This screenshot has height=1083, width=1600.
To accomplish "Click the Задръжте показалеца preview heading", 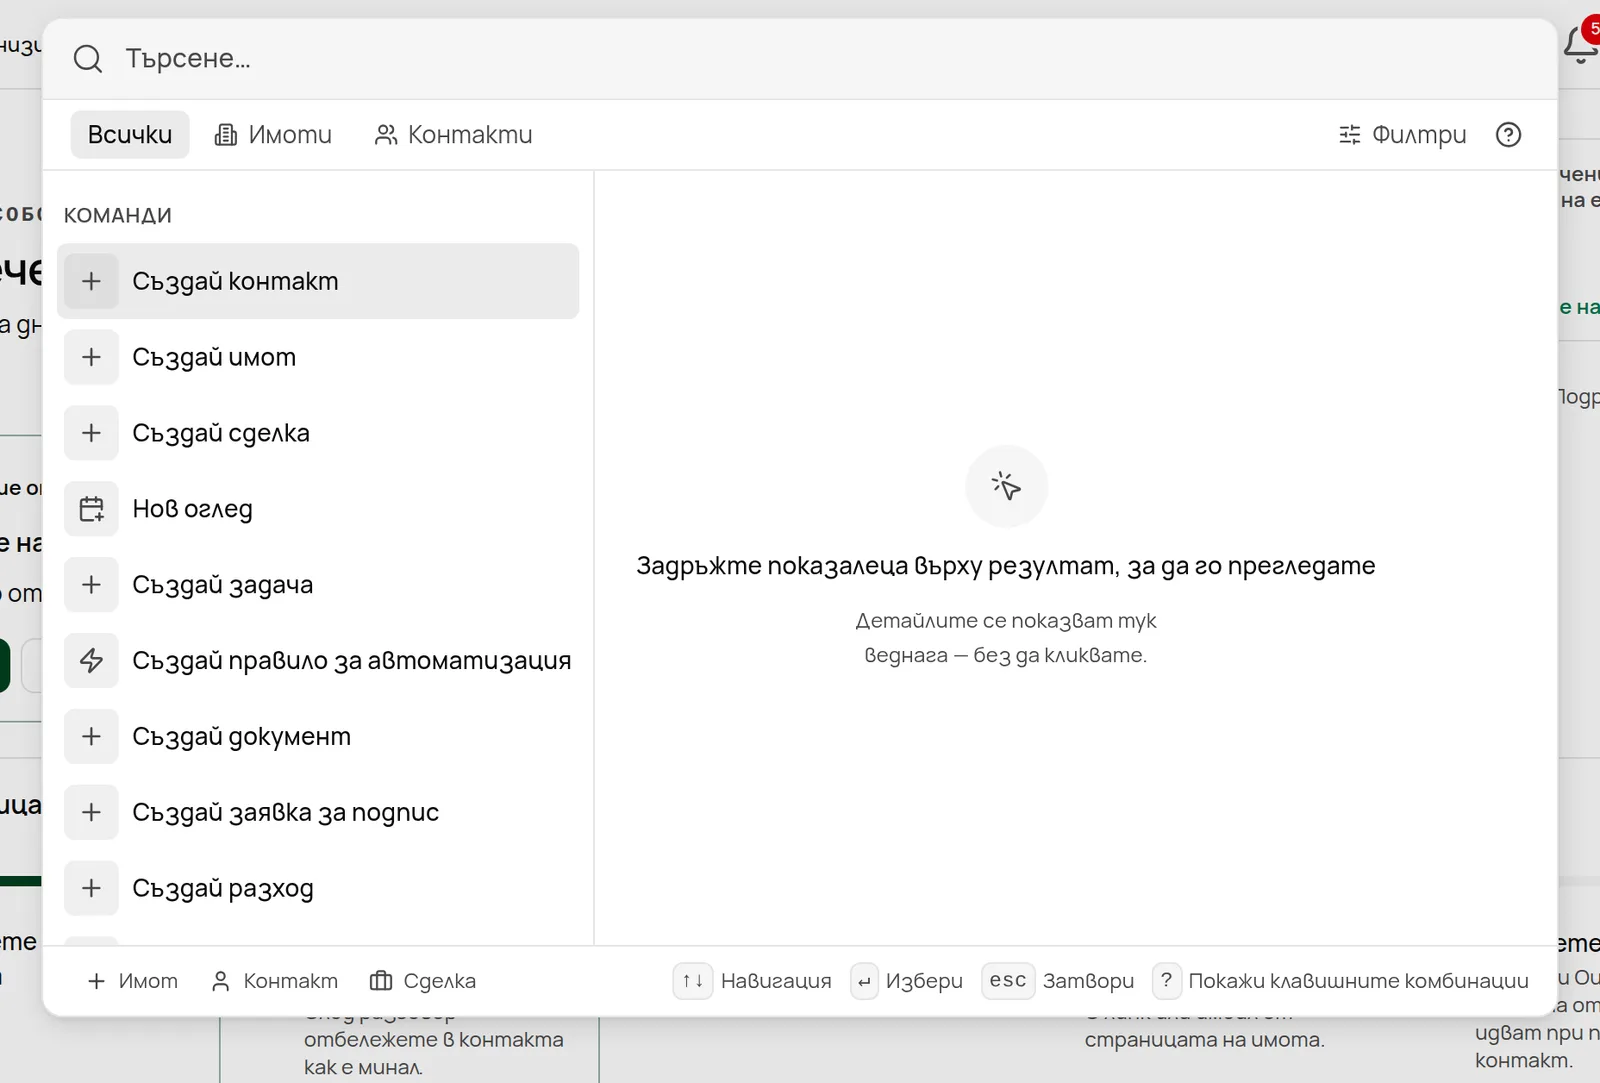I will pyautogui.click(x=1006, y=566).
